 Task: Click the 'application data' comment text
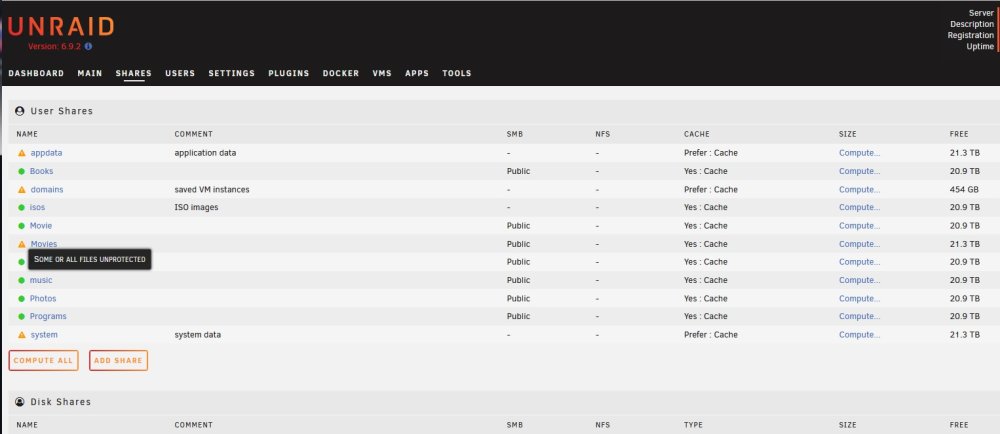[x=205, y=153]
